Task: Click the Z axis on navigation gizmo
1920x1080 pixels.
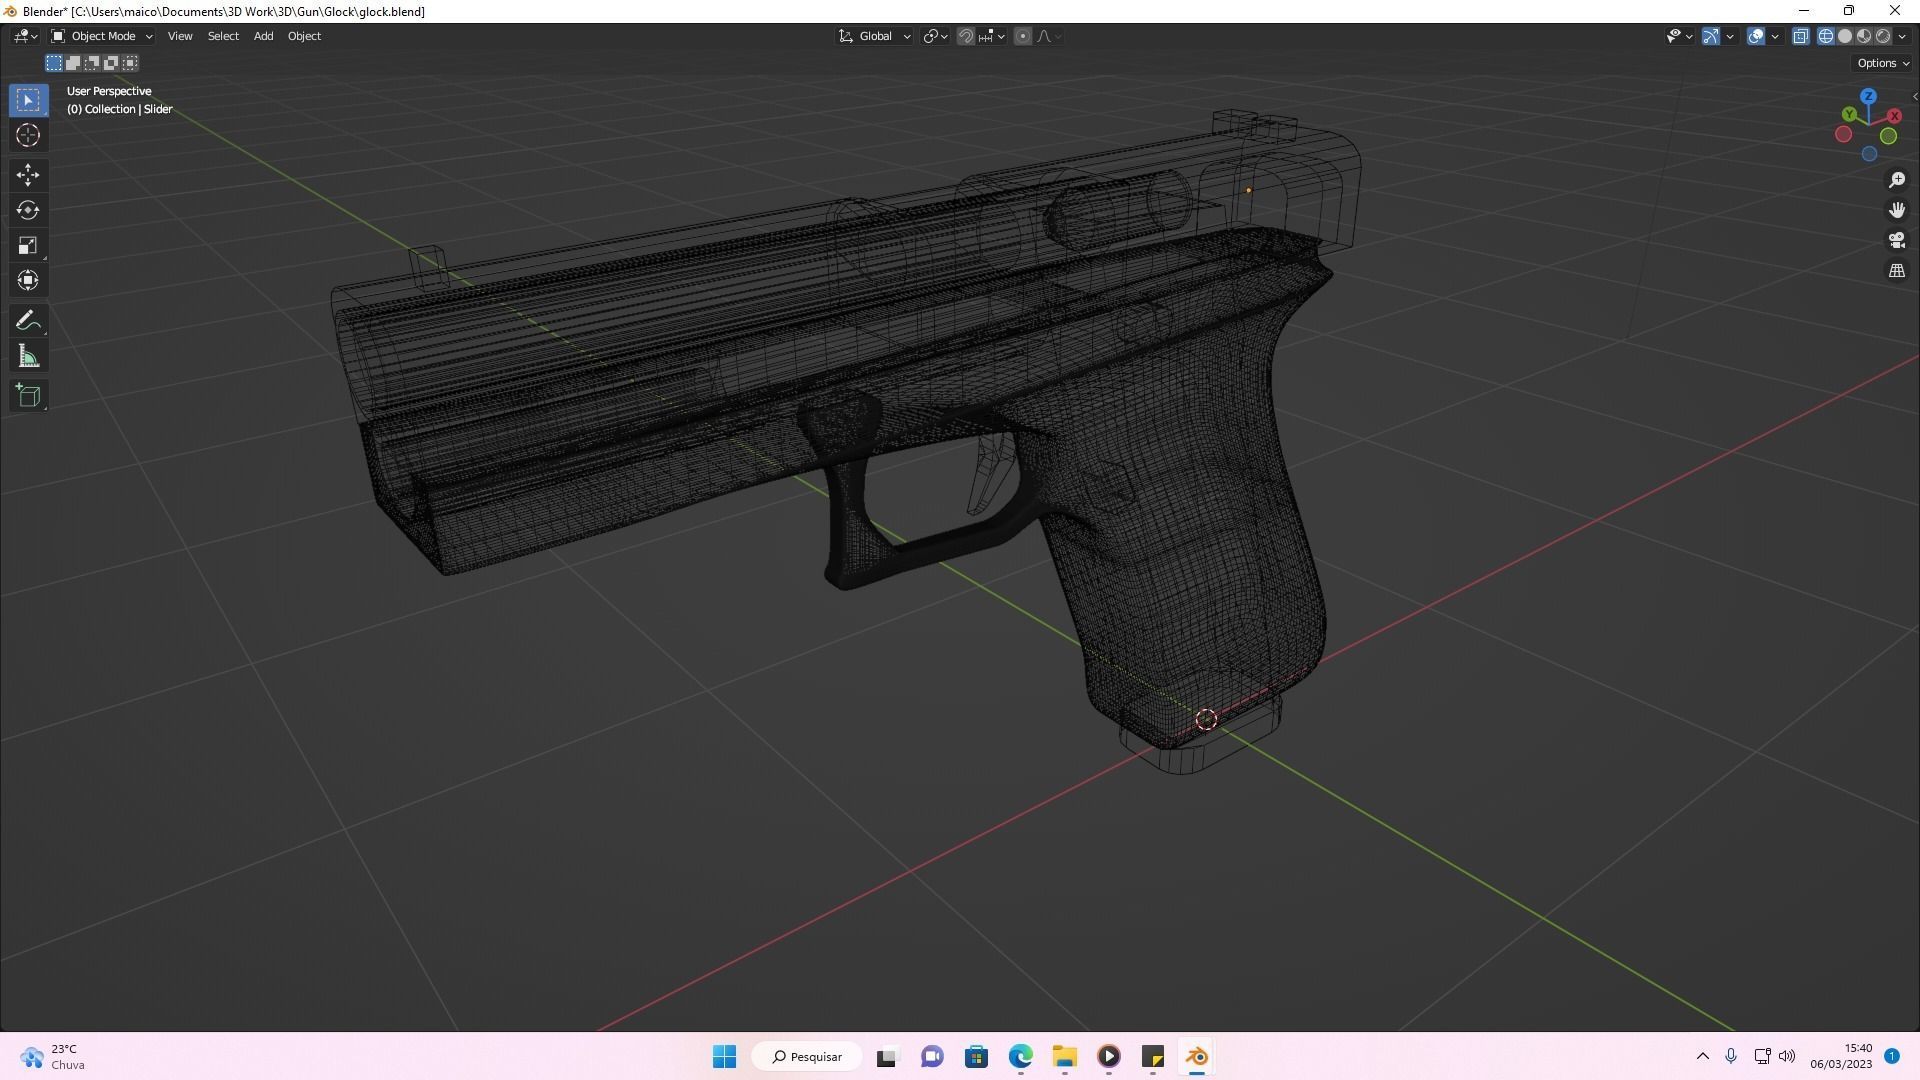Action: click(x=1868, y=97)
